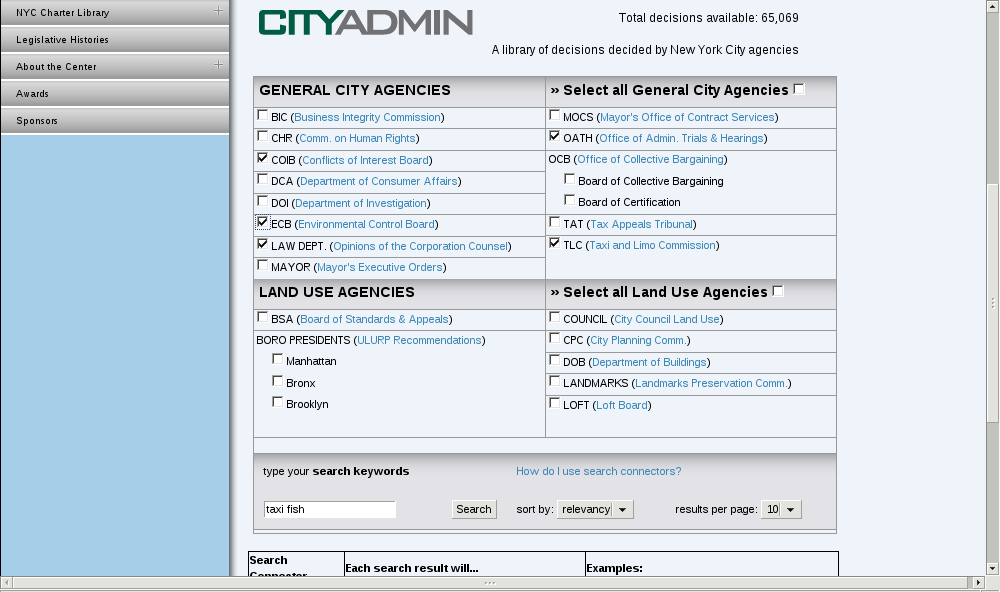Check Board of Certification checkbox
1000x592 pixels.
coord(570,200)
